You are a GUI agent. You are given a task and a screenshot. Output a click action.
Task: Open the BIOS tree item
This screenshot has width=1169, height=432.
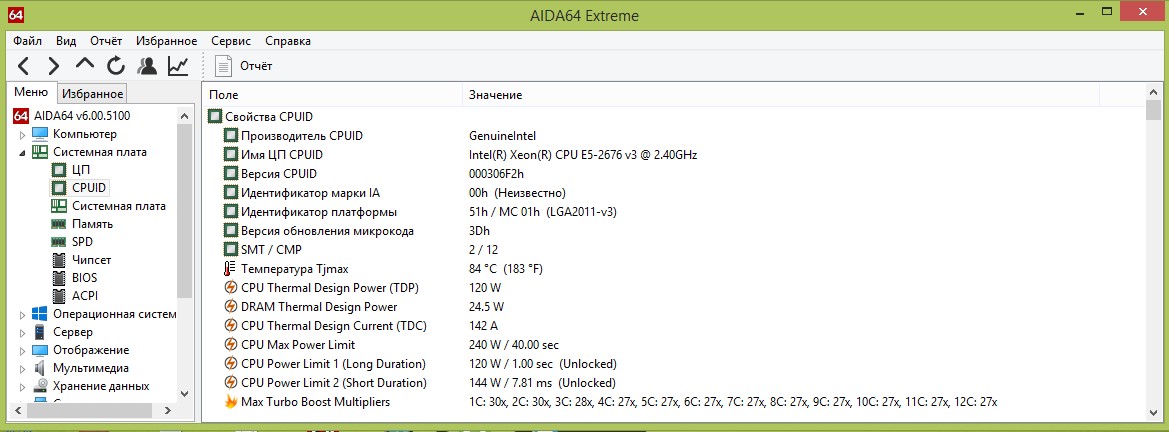pyautogui.click(x=85, y=278)
